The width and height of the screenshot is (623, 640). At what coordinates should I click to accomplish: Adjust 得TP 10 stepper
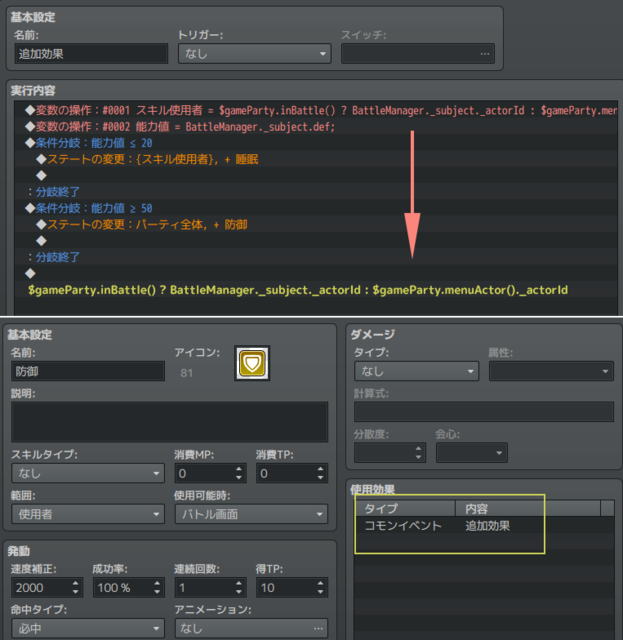coord(320,587)
